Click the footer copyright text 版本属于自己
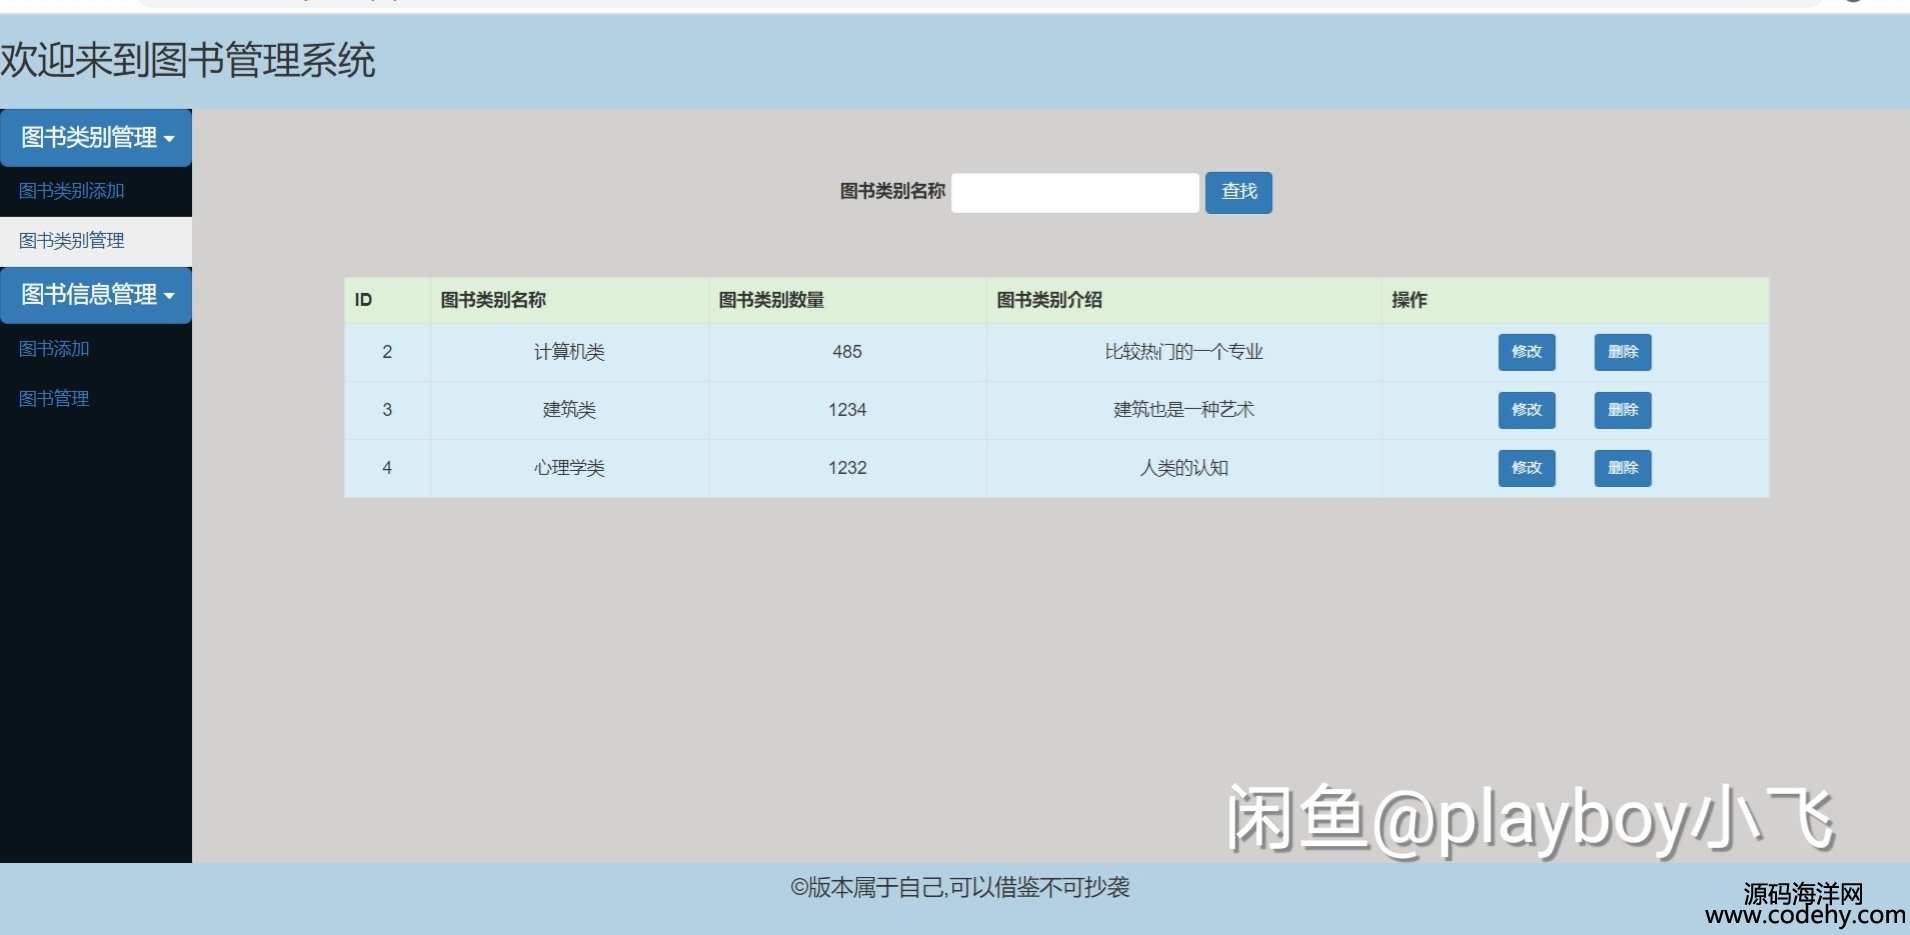This screenshot has width=1910, height=935. (960, 887)
